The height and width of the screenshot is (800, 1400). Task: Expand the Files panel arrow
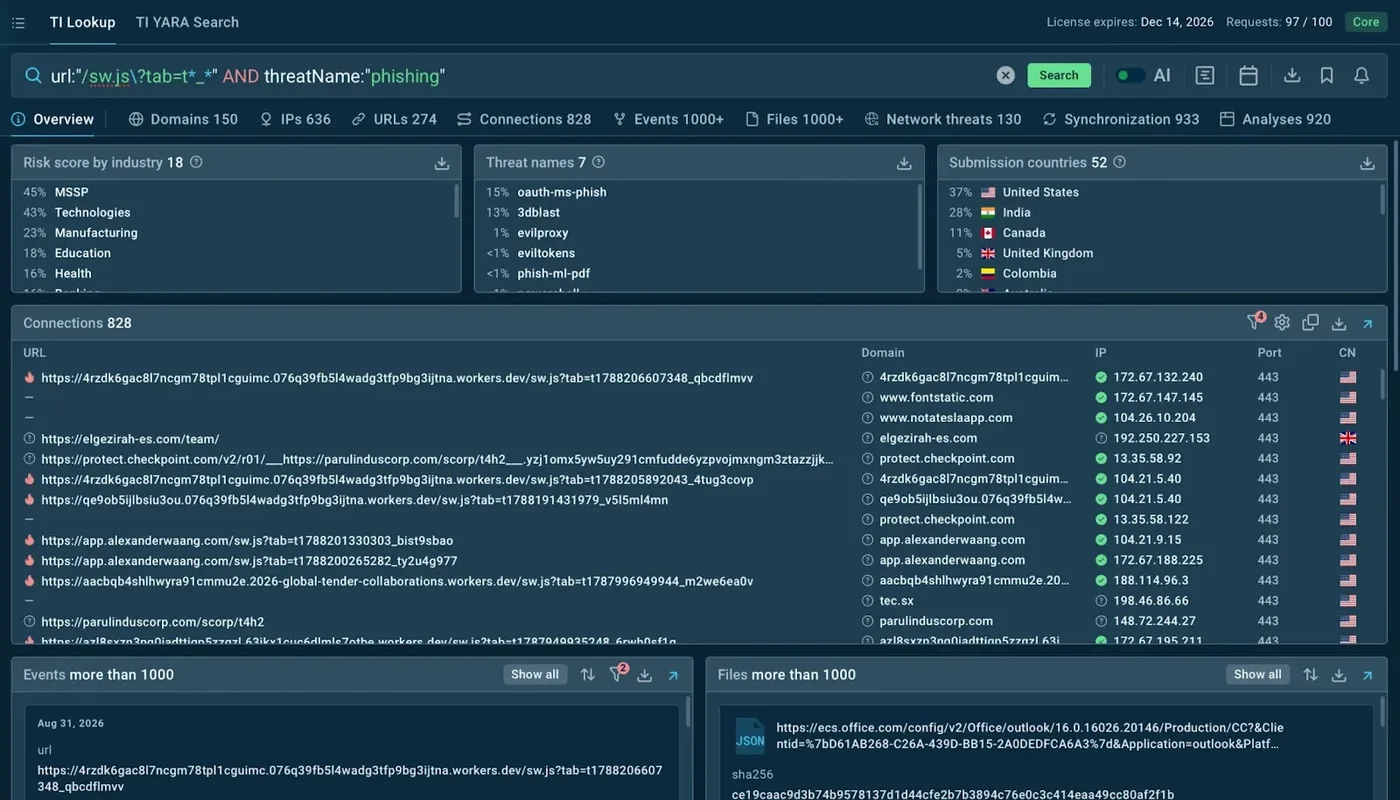pos(1367,675)
